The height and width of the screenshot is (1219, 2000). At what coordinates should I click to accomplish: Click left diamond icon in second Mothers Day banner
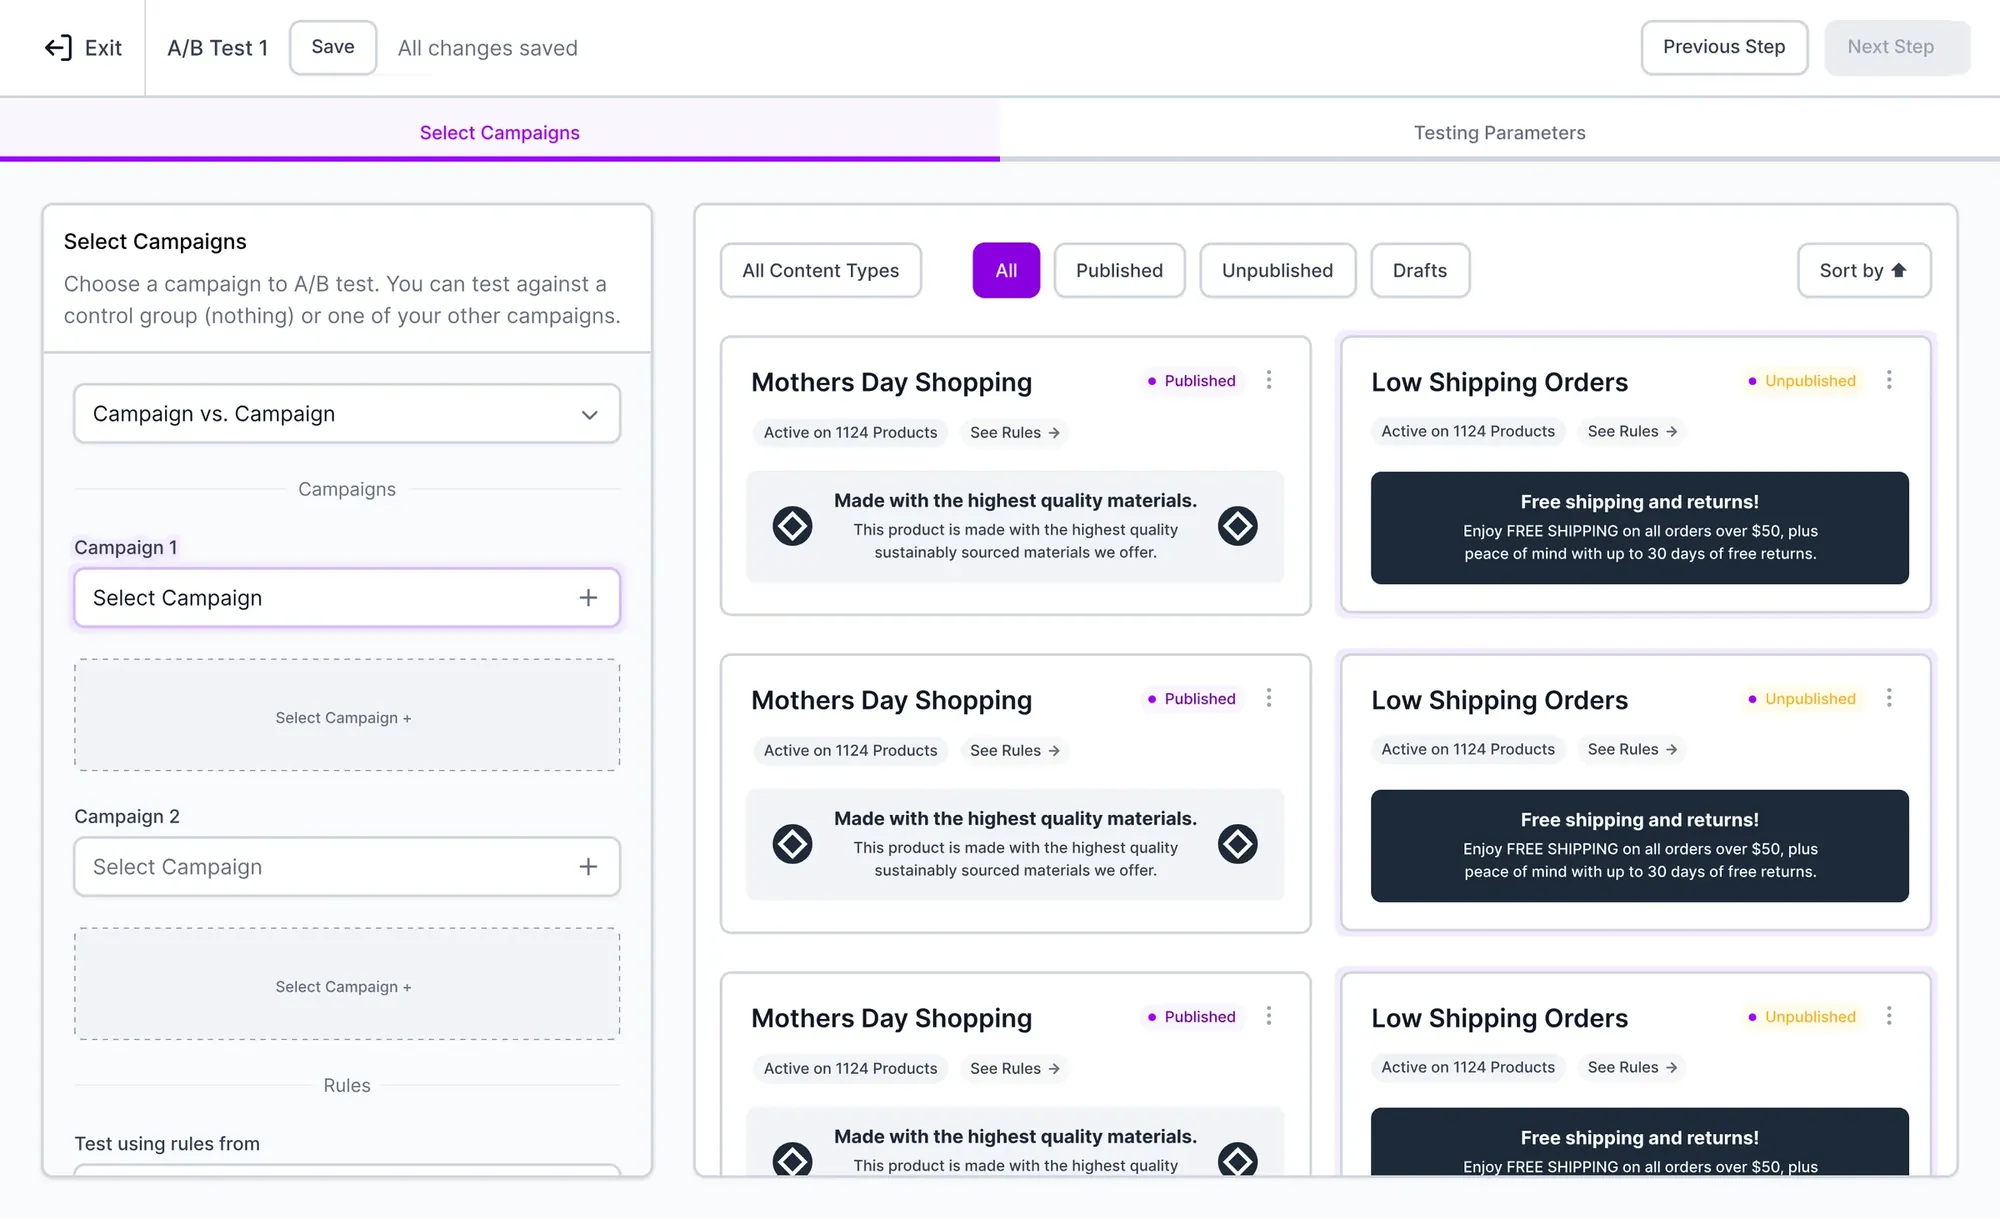point(792,844)
